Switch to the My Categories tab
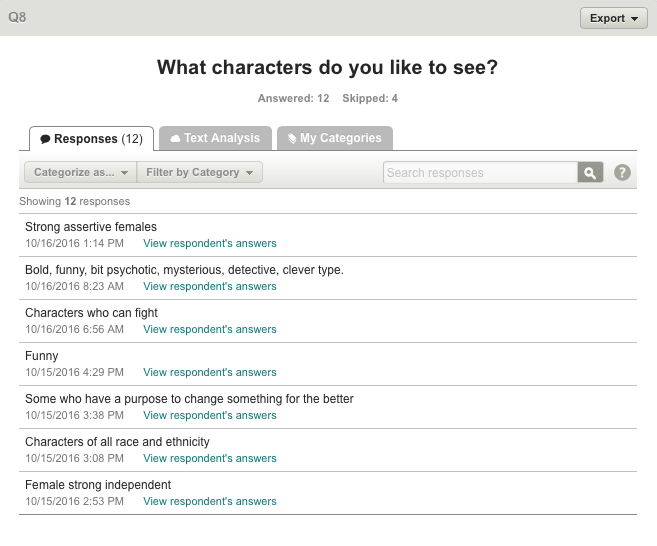657x546 pixels. [335, 138]
